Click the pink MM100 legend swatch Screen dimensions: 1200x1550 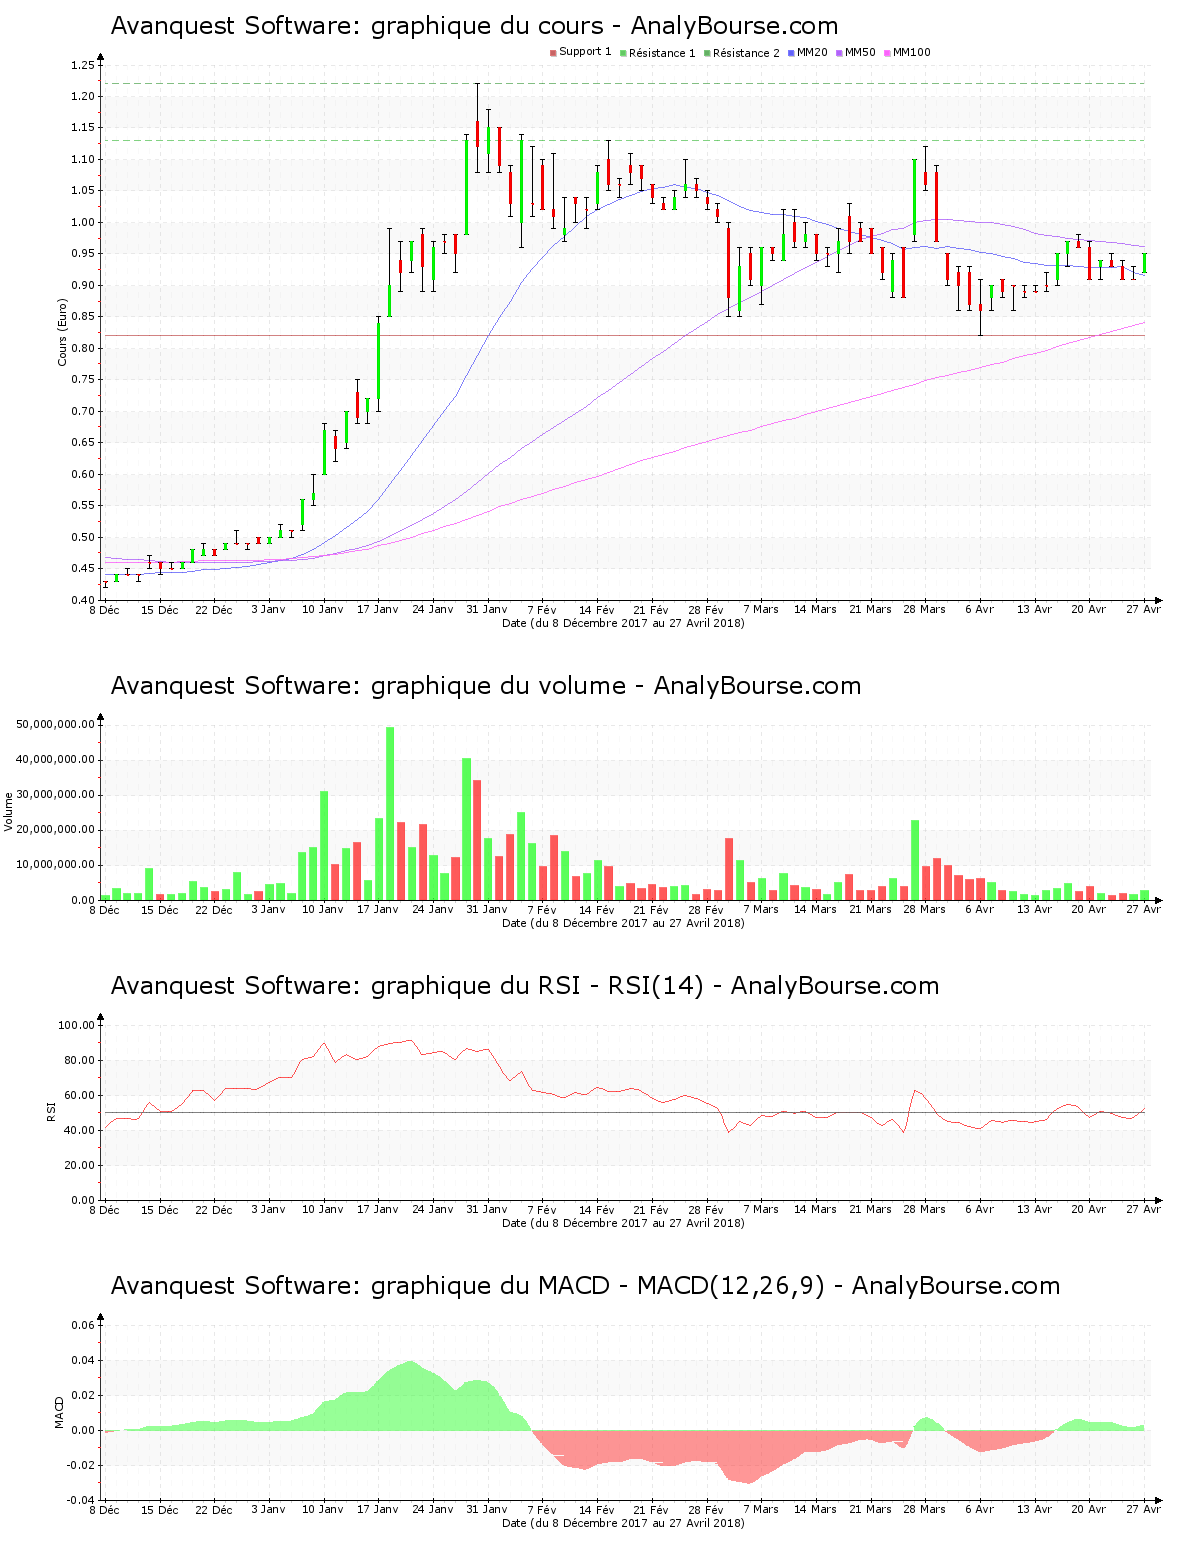click(x=888, y=53)
